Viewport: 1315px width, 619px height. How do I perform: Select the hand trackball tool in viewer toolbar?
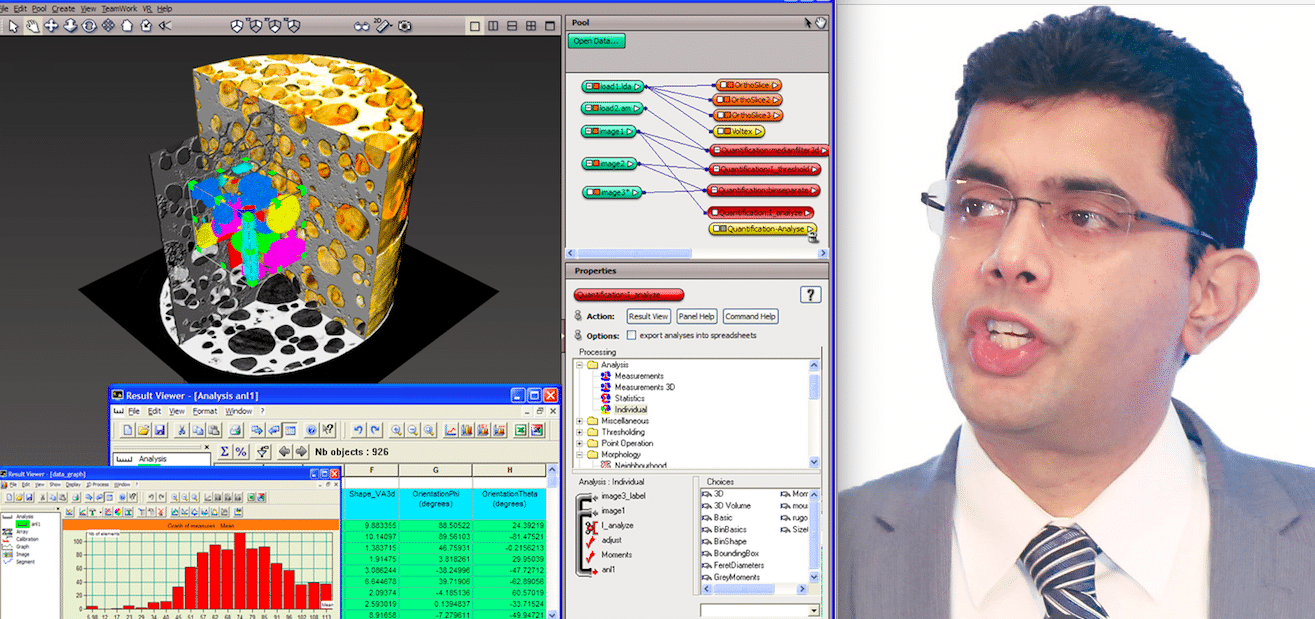click(x=33, y=25)
